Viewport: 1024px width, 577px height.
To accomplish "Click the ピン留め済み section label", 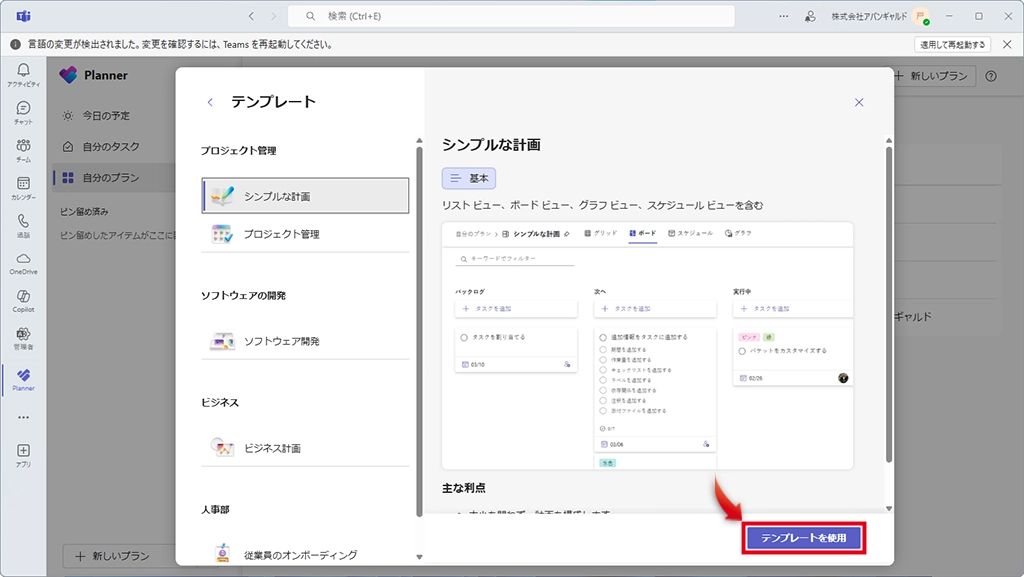I will point(84,211).
